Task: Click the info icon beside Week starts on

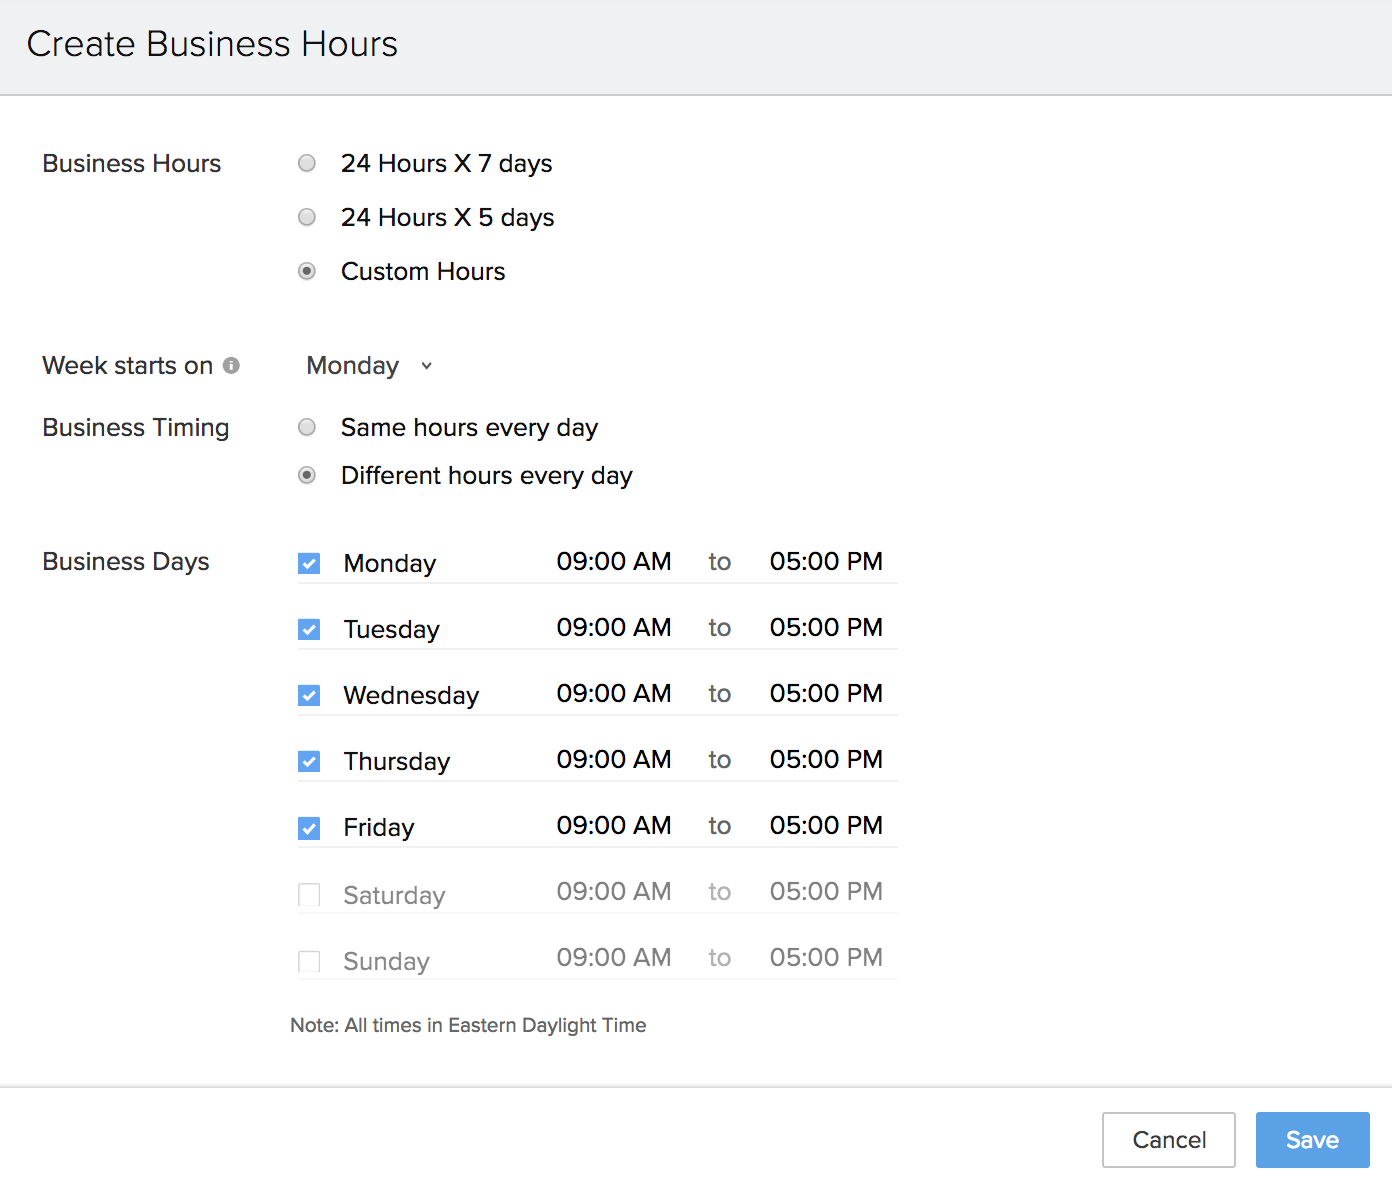Action: click(x=231, y=366)
